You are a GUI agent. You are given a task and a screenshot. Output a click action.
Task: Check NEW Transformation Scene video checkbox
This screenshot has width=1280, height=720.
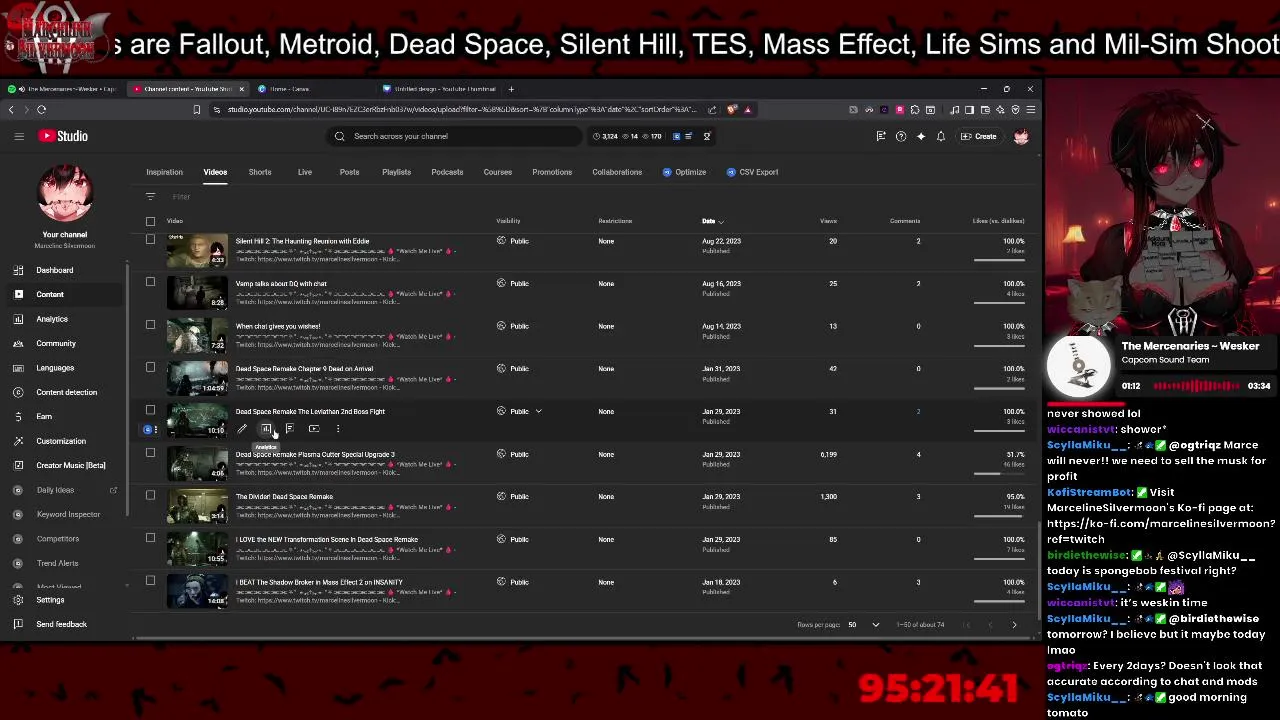point(150,538)
